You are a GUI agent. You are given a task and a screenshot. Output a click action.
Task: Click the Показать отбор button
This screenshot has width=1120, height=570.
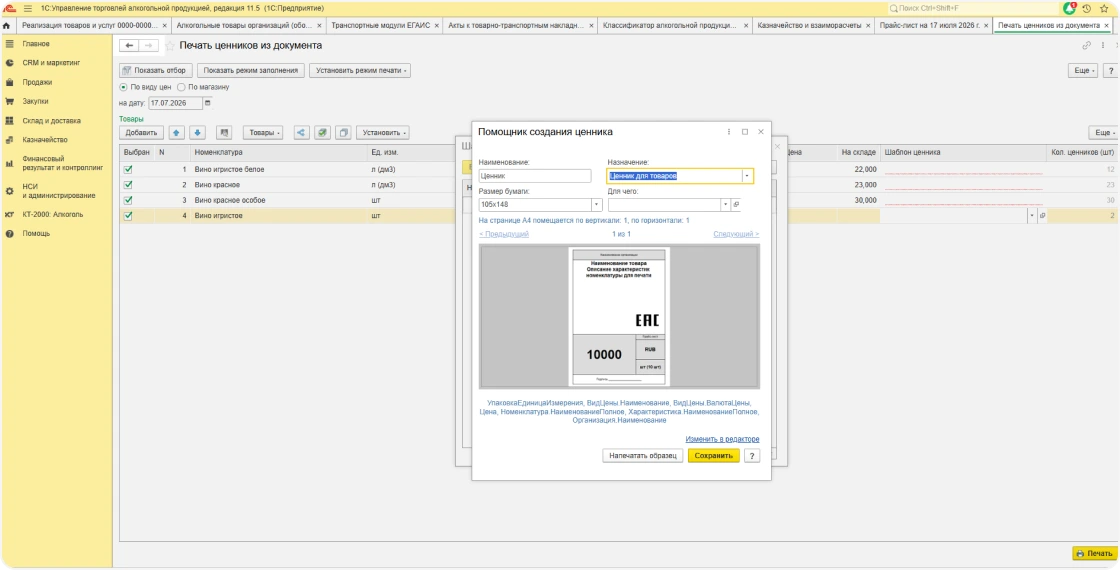coord(156,71)
